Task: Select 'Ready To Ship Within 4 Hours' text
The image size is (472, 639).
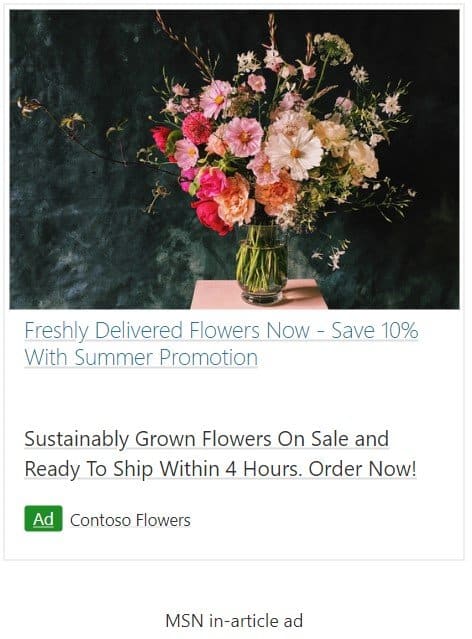Action: (164, 469)
